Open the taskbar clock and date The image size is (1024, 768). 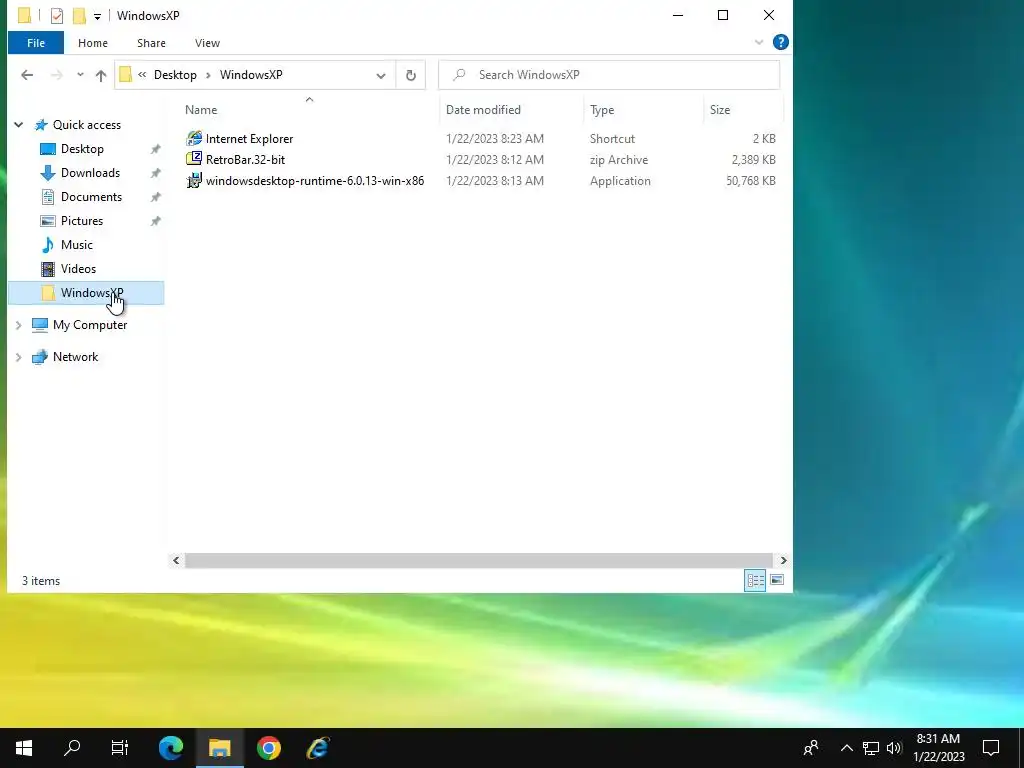(x=938, y=748)
